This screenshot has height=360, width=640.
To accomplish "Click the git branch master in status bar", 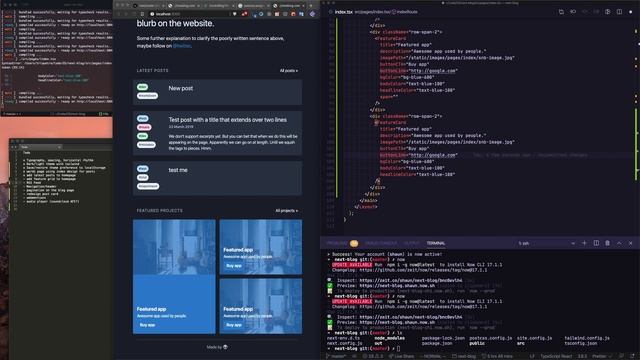I will (x=336, y=356).
